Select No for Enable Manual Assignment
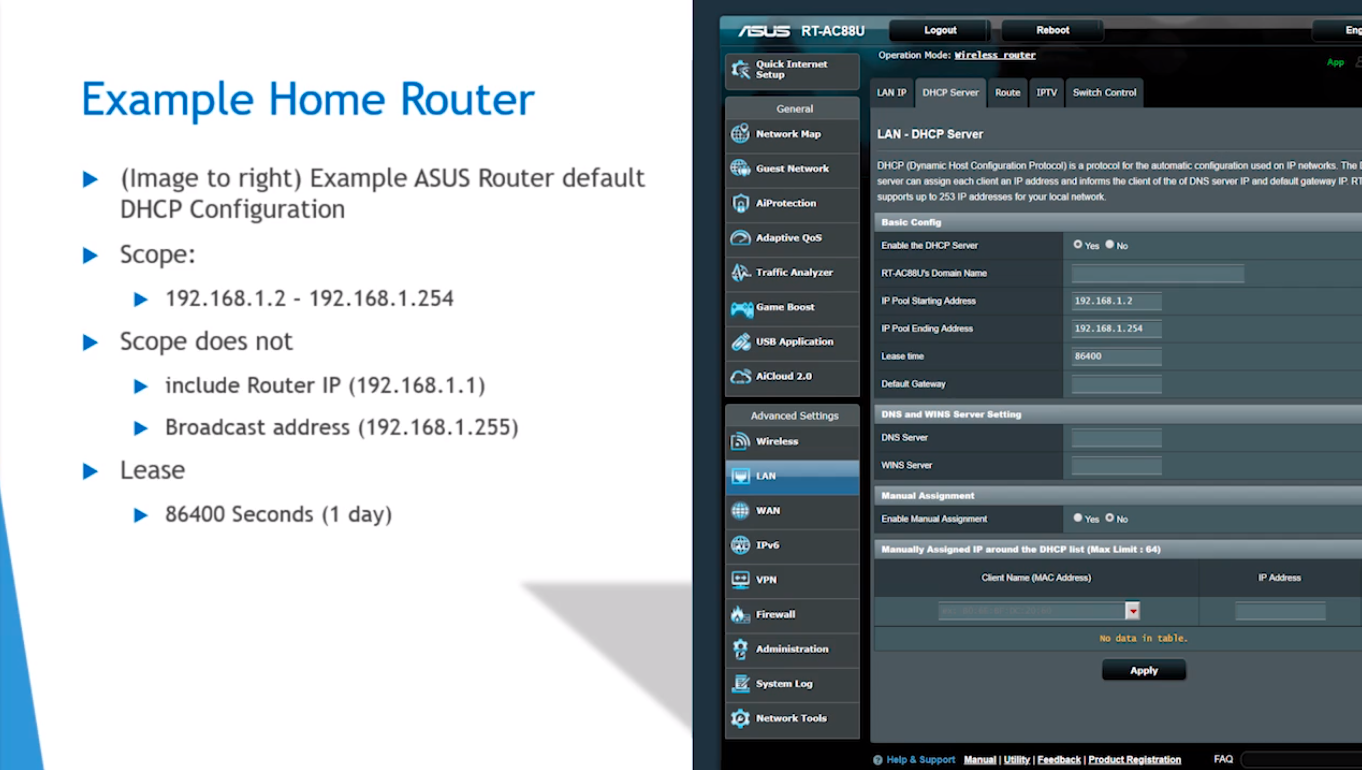1362x770 pixels. pyautogui.click(x=1109, y=518)
